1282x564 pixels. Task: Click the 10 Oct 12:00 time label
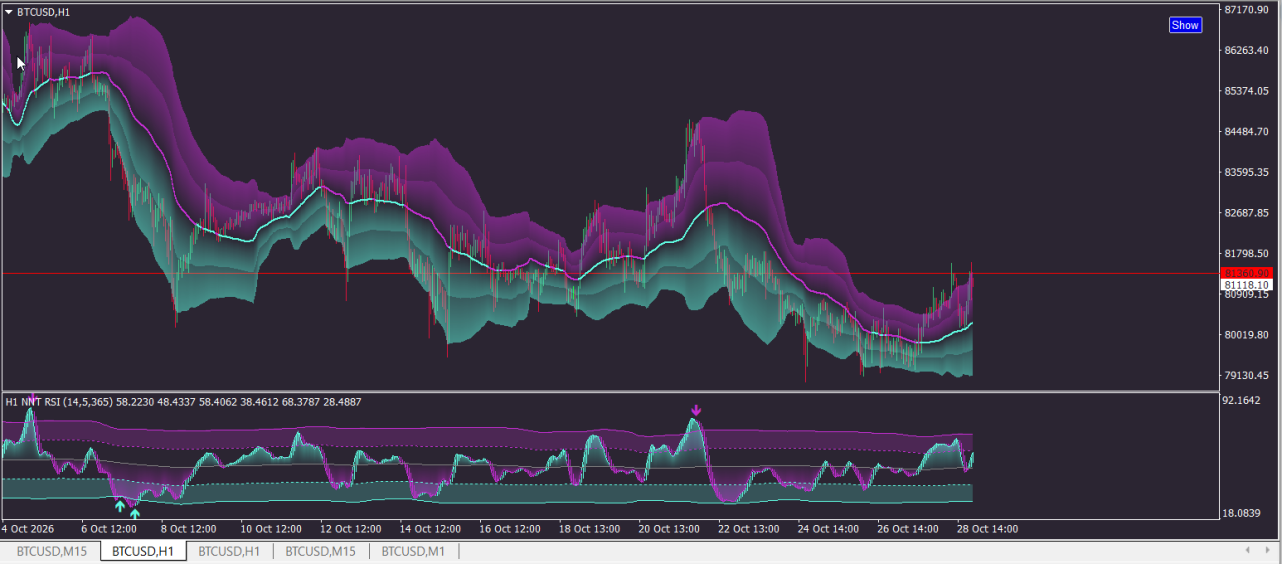click(272, 528)
